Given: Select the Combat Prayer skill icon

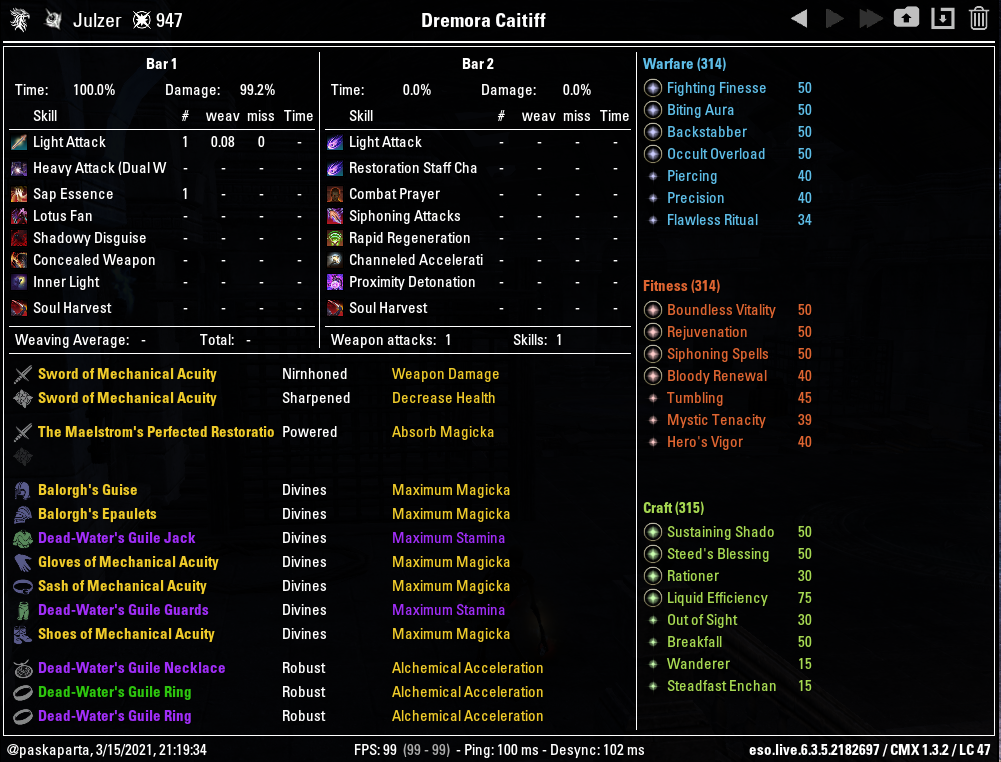Looking at the screenshot, I should tap(335, 194).
